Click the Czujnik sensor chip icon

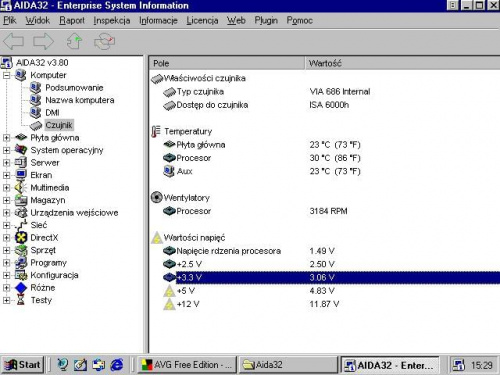point(36,126)
